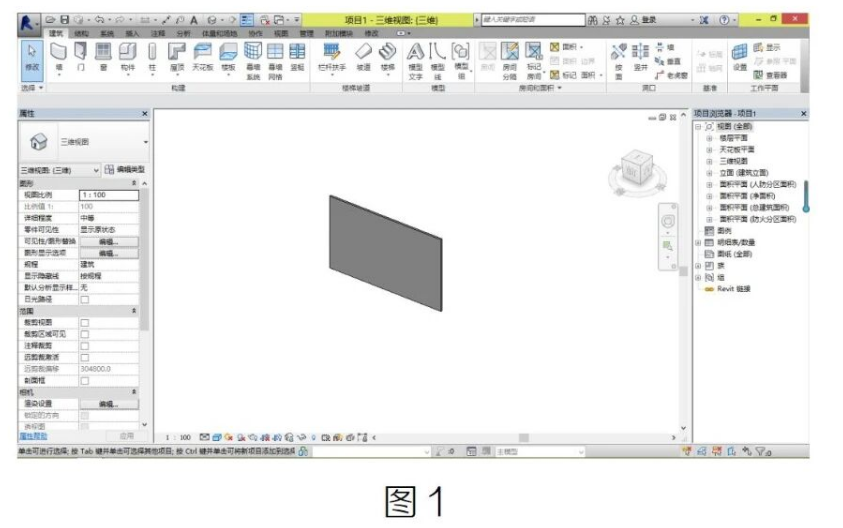Select the Mullion (竖梃) tool
Image resolution: width=843 pixels, height=528 pixels.
point(297,57)
